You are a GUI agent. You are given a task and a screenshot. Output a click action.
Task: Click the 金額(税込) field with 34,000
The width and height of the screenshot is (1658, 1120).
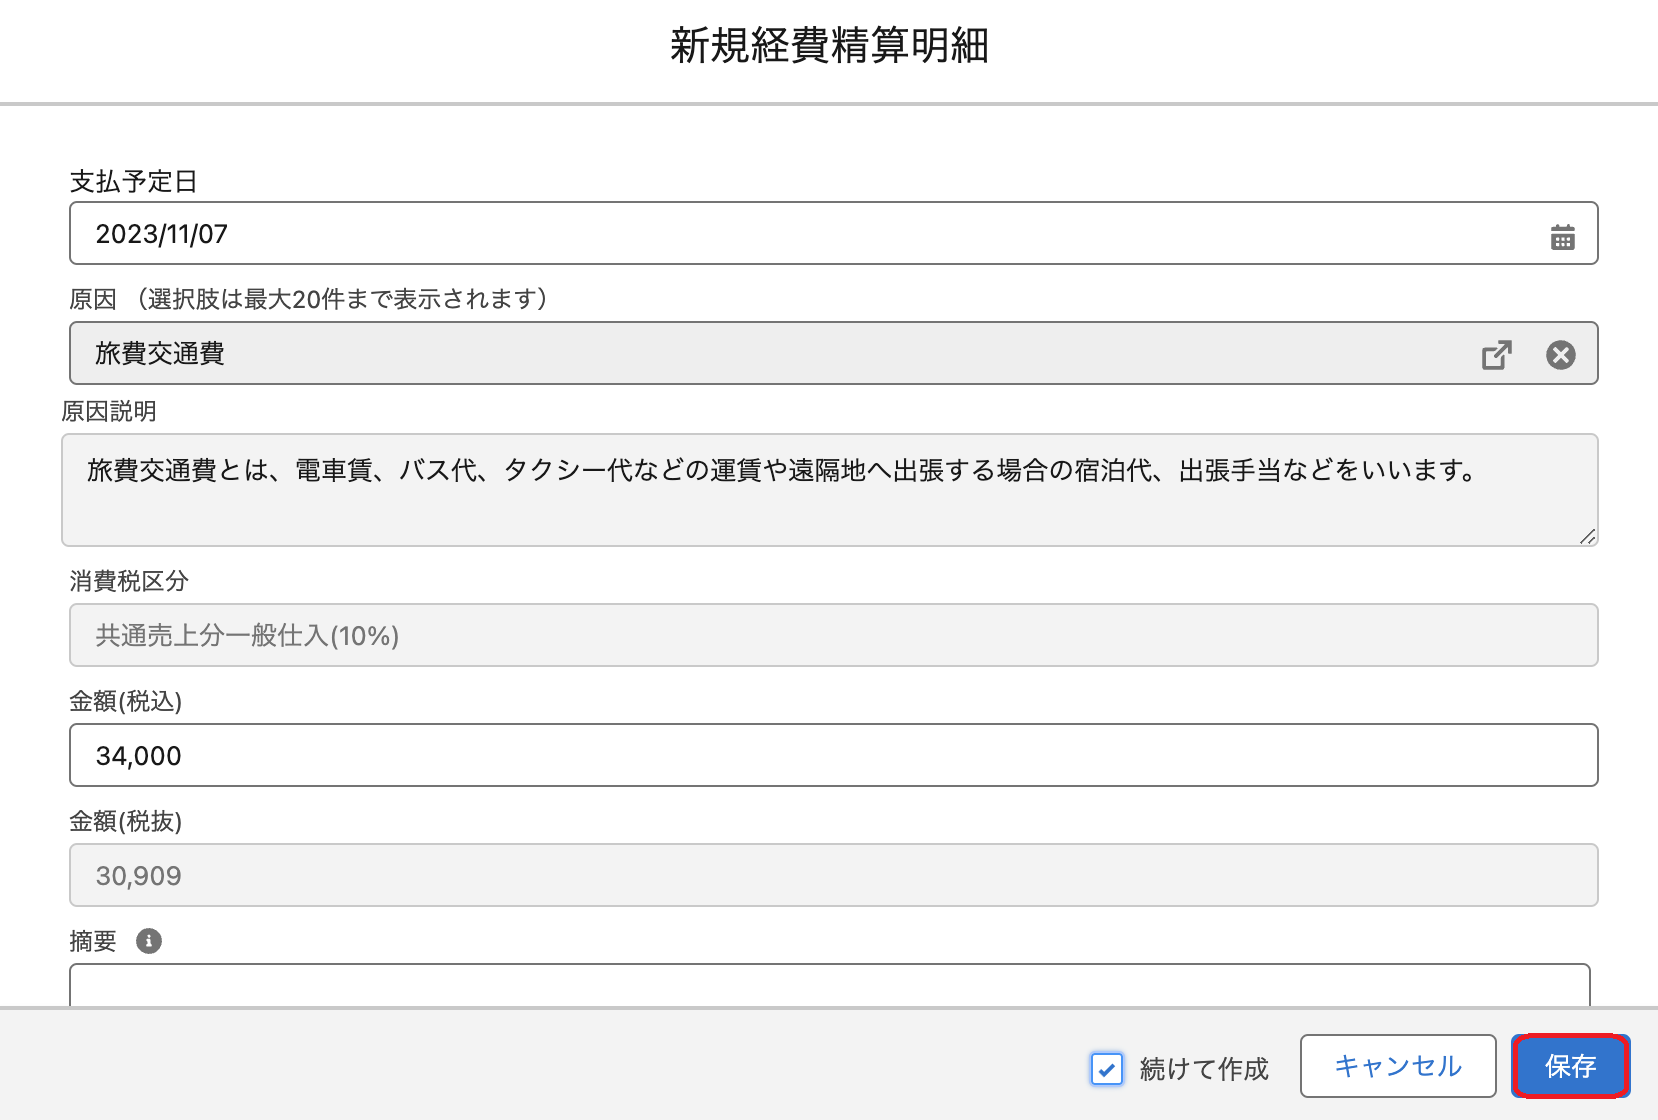(833, 755)
